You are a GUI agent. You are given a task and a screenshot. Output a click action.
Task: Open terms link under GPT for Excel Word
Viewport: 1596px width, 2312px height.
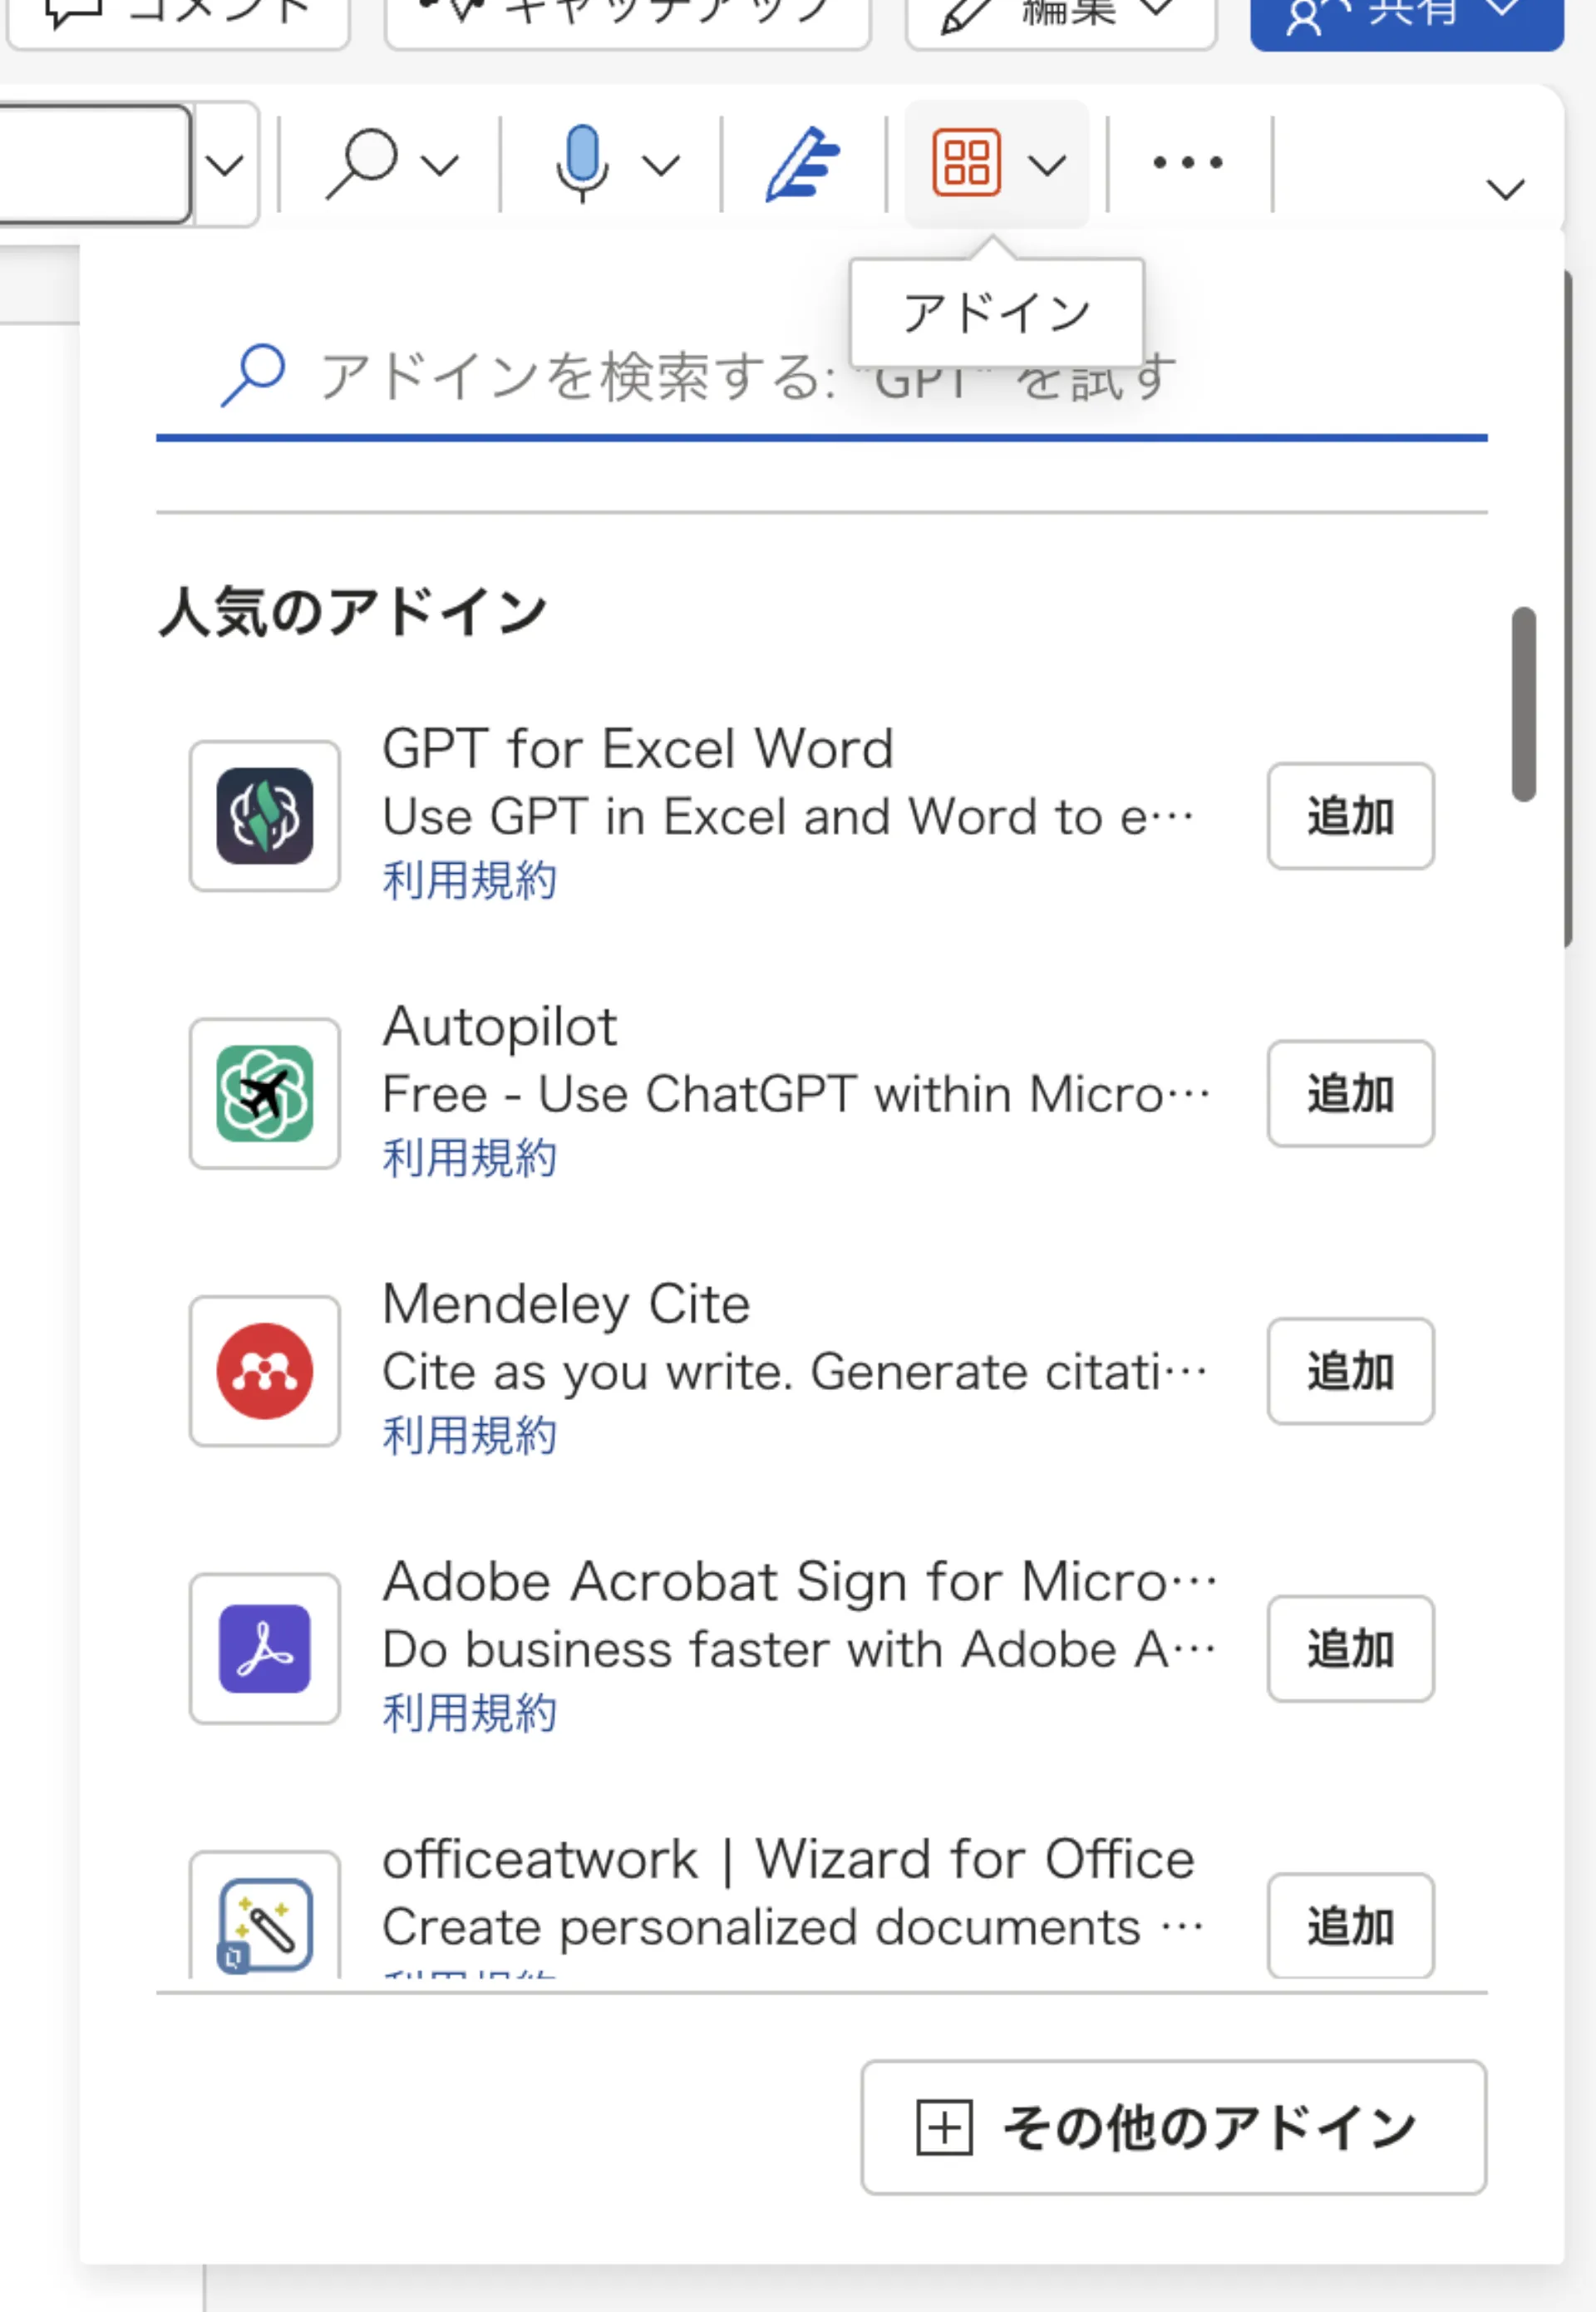469,881
